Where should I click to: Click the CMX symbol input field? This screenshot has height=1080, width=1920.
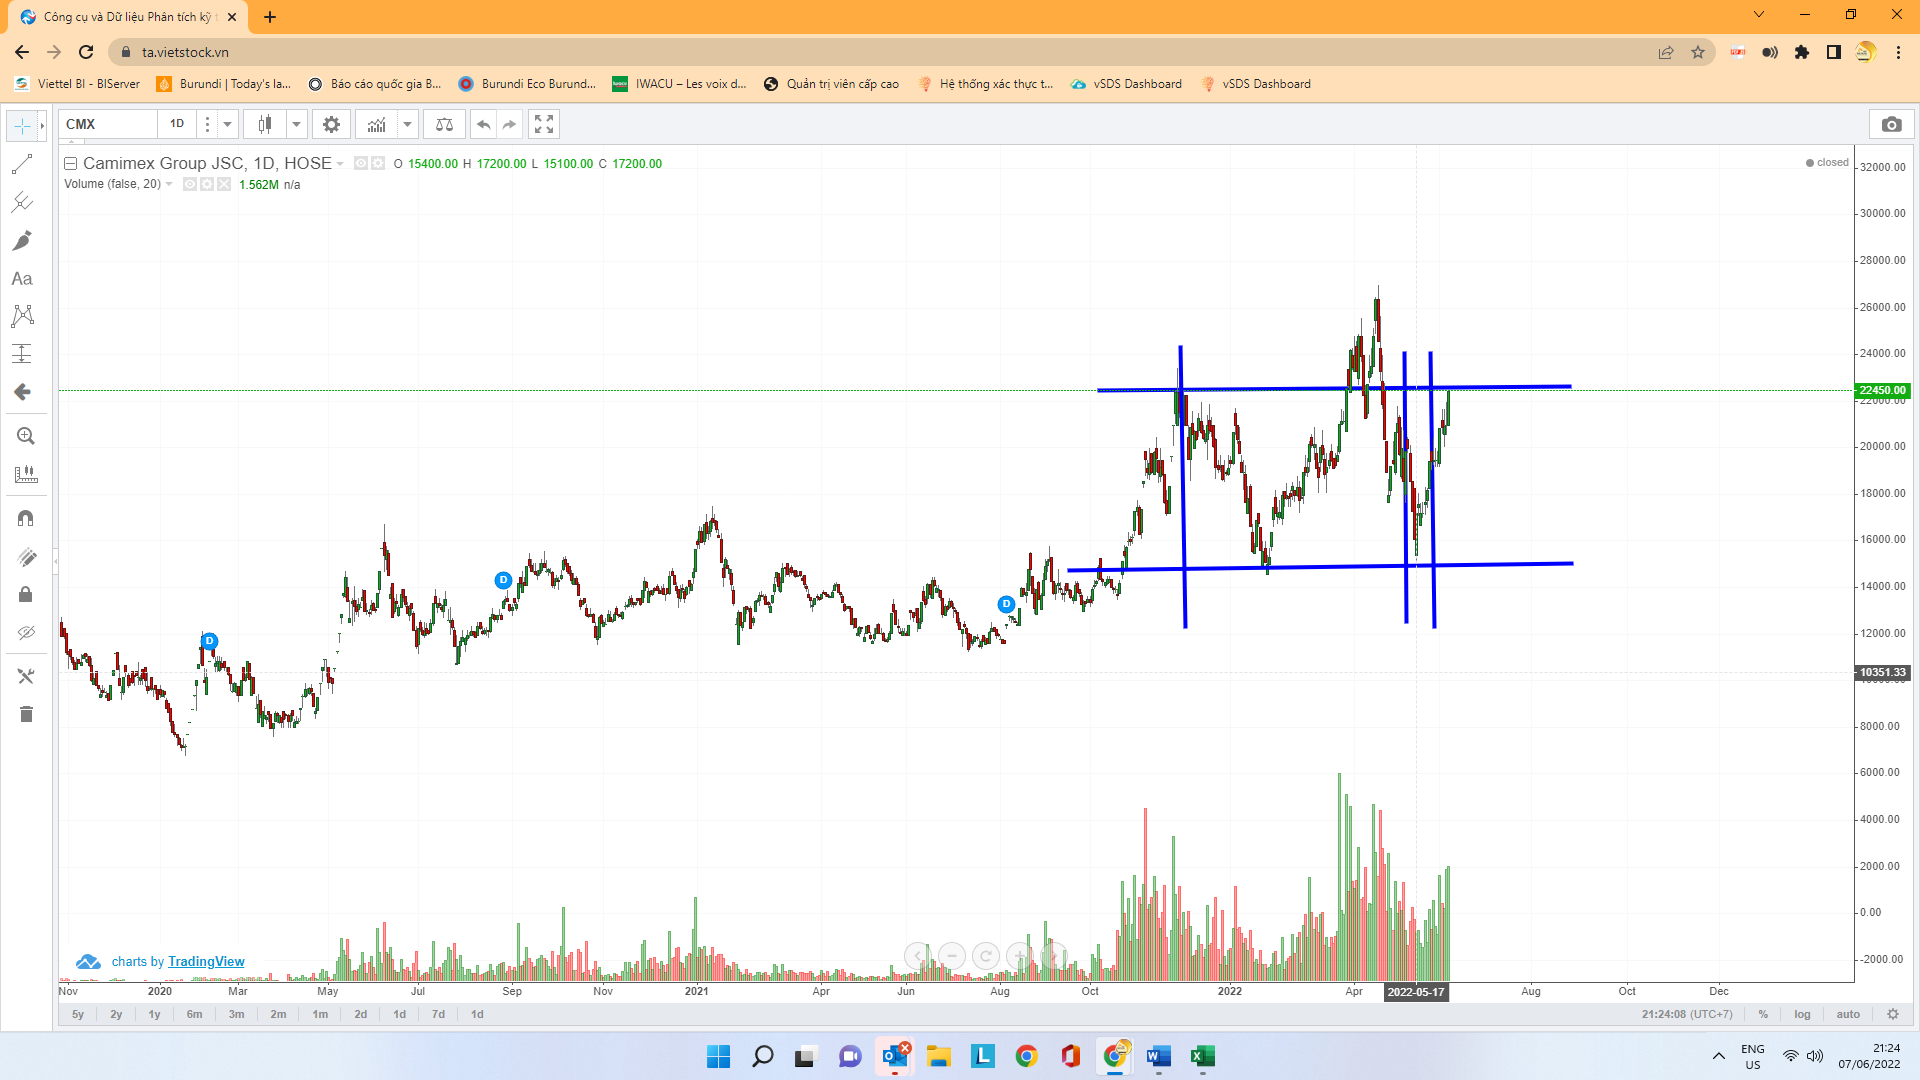(x=108, y=124)
